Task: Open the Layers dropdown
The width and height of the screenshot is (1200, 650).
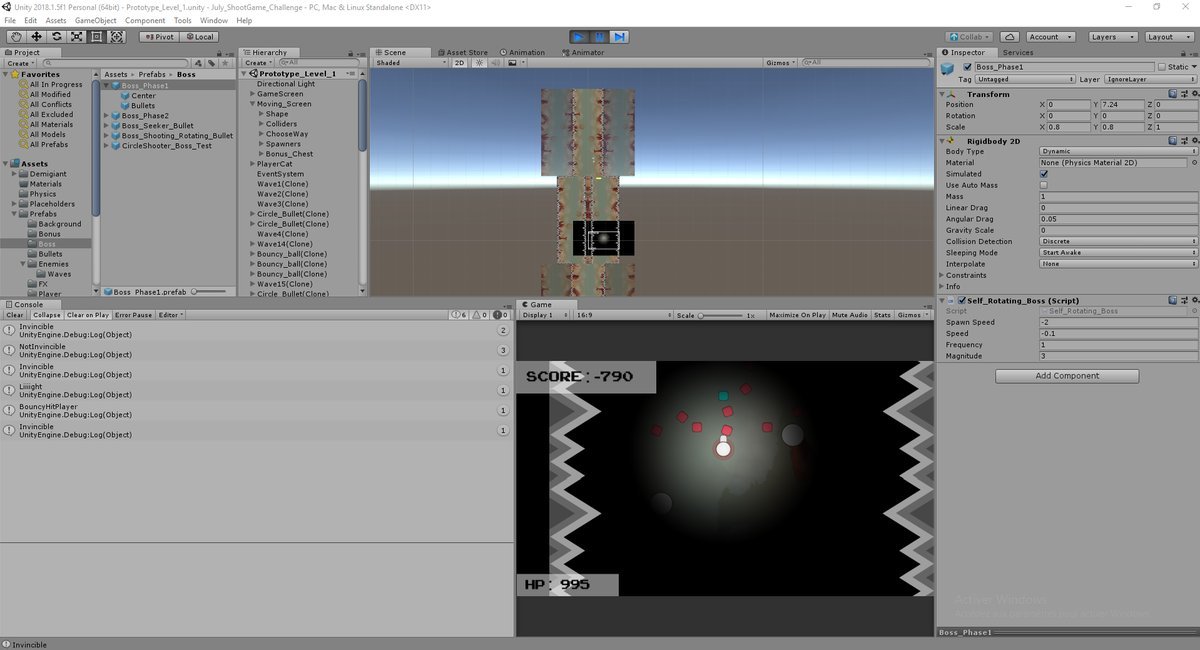Action: [1110, 37]
